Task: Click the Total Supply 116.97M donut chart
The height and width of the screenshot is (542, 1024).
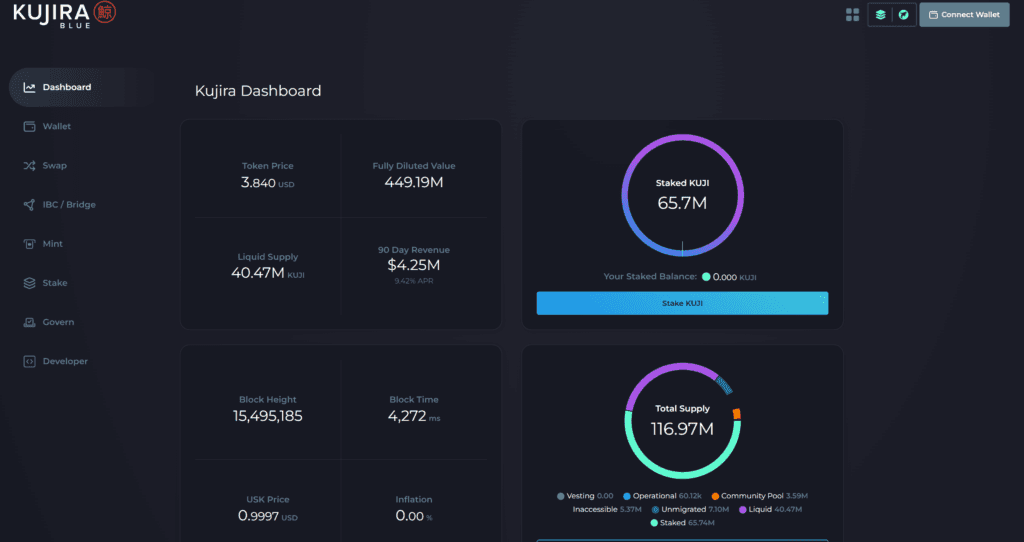Action: [x=682, y=421]
